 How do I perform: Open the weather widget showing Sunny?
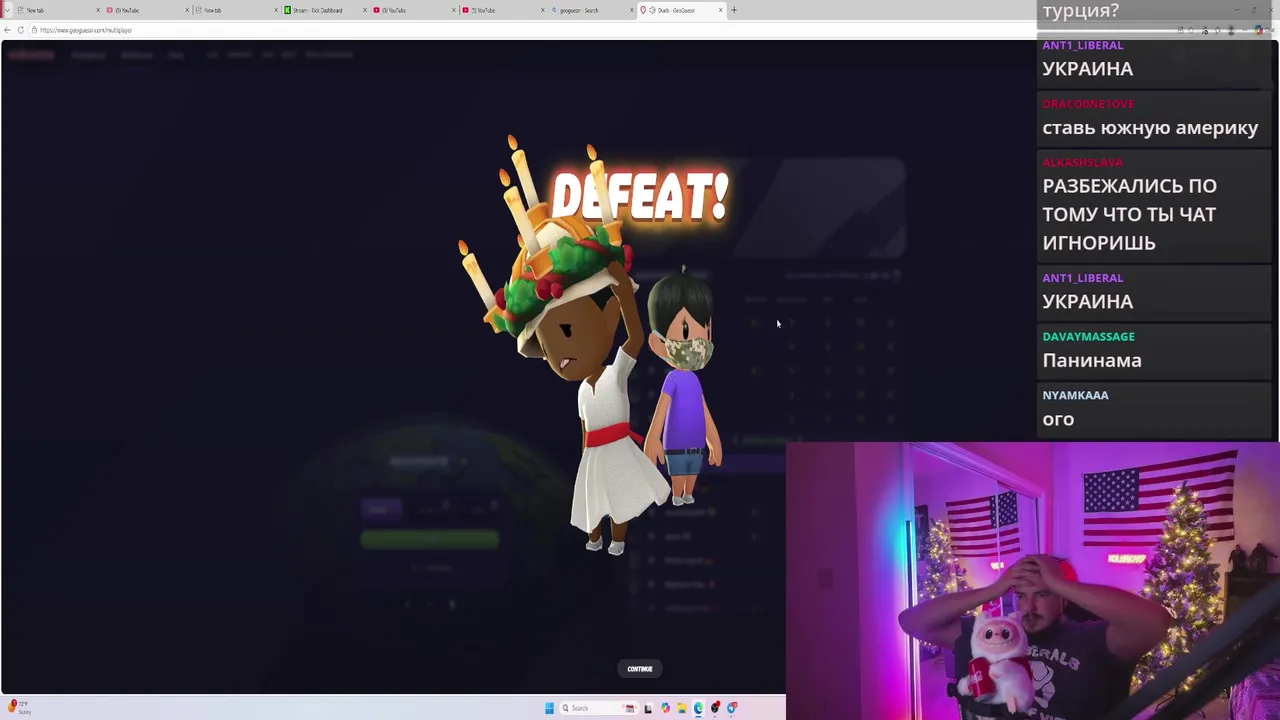click(x=20, y=707)
